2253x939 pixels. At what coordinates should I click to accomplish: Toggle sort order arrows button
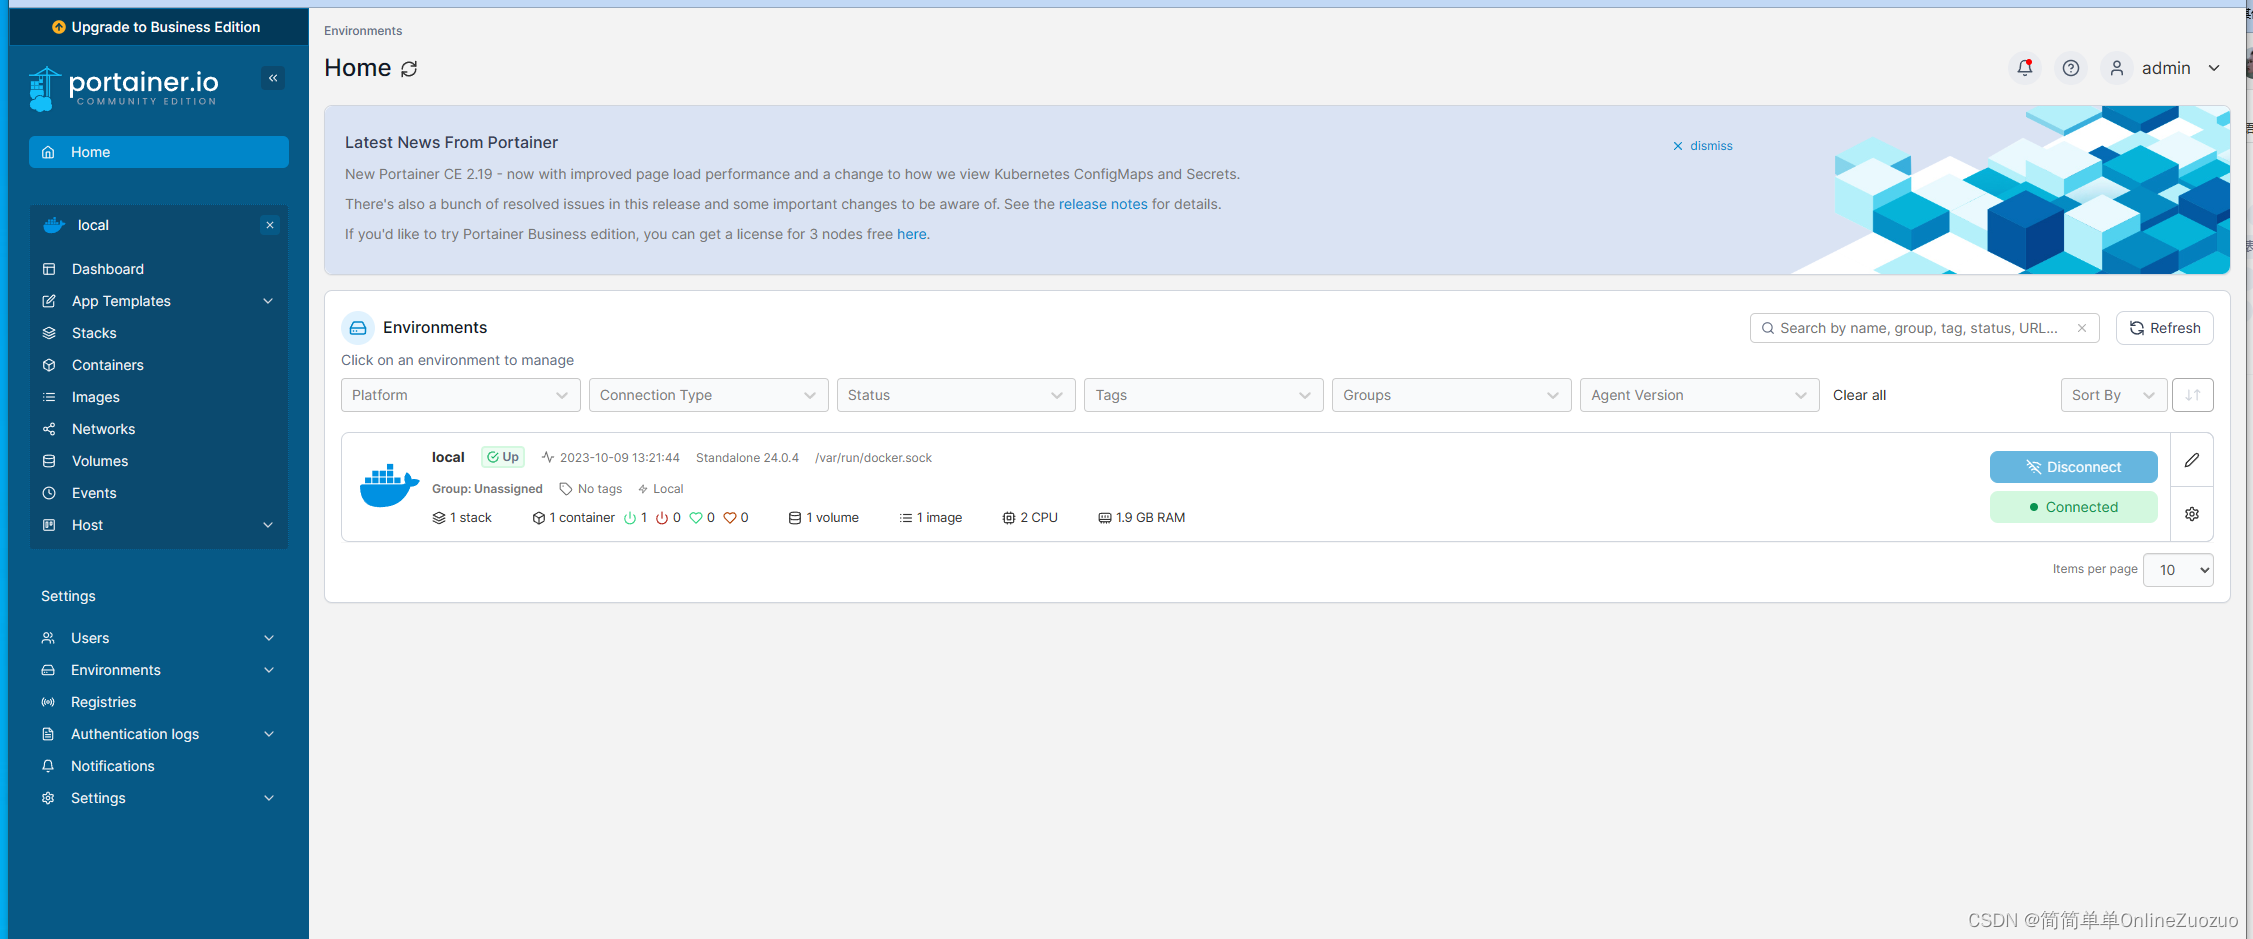[x=2193, y=395]
